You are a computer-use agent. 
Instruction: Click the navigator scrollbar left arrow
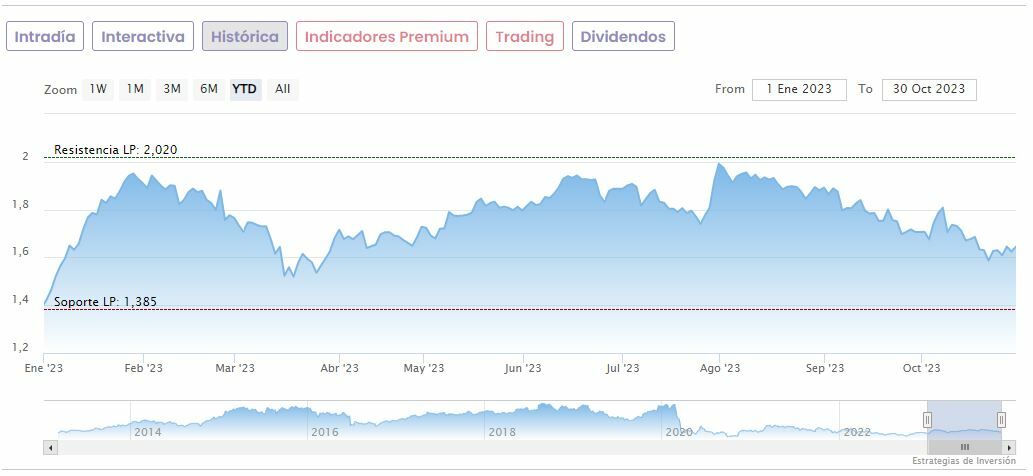pyautogui.click(x=50, y=447)
